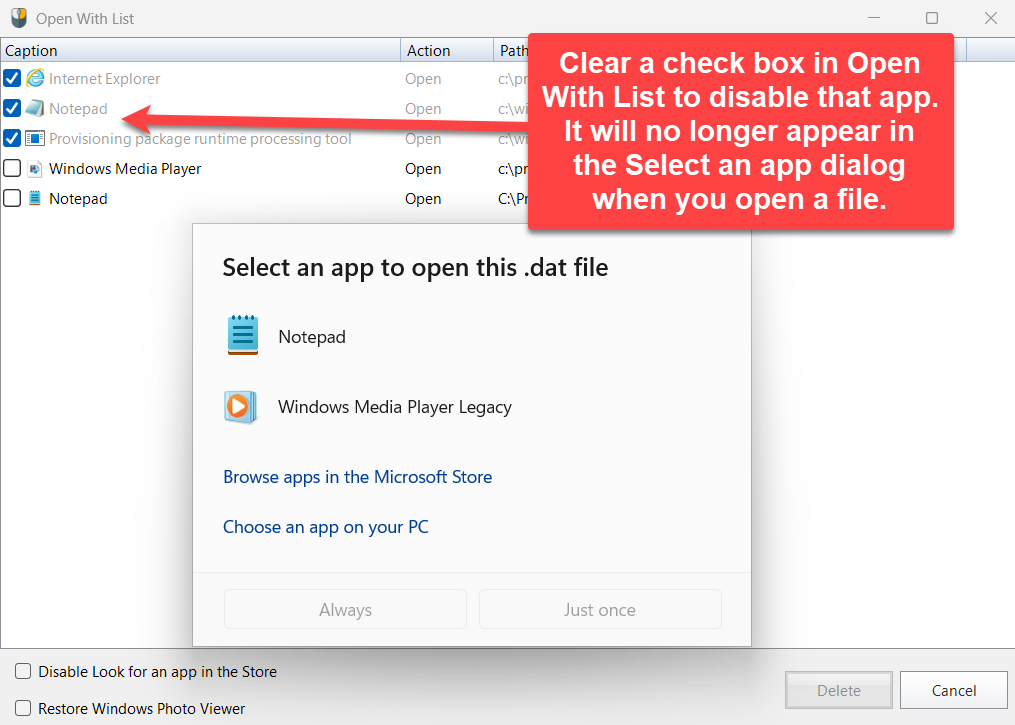Click the Delete button
The width and height of the screenshot is (1015, 725).
click(x=839, y=690)
